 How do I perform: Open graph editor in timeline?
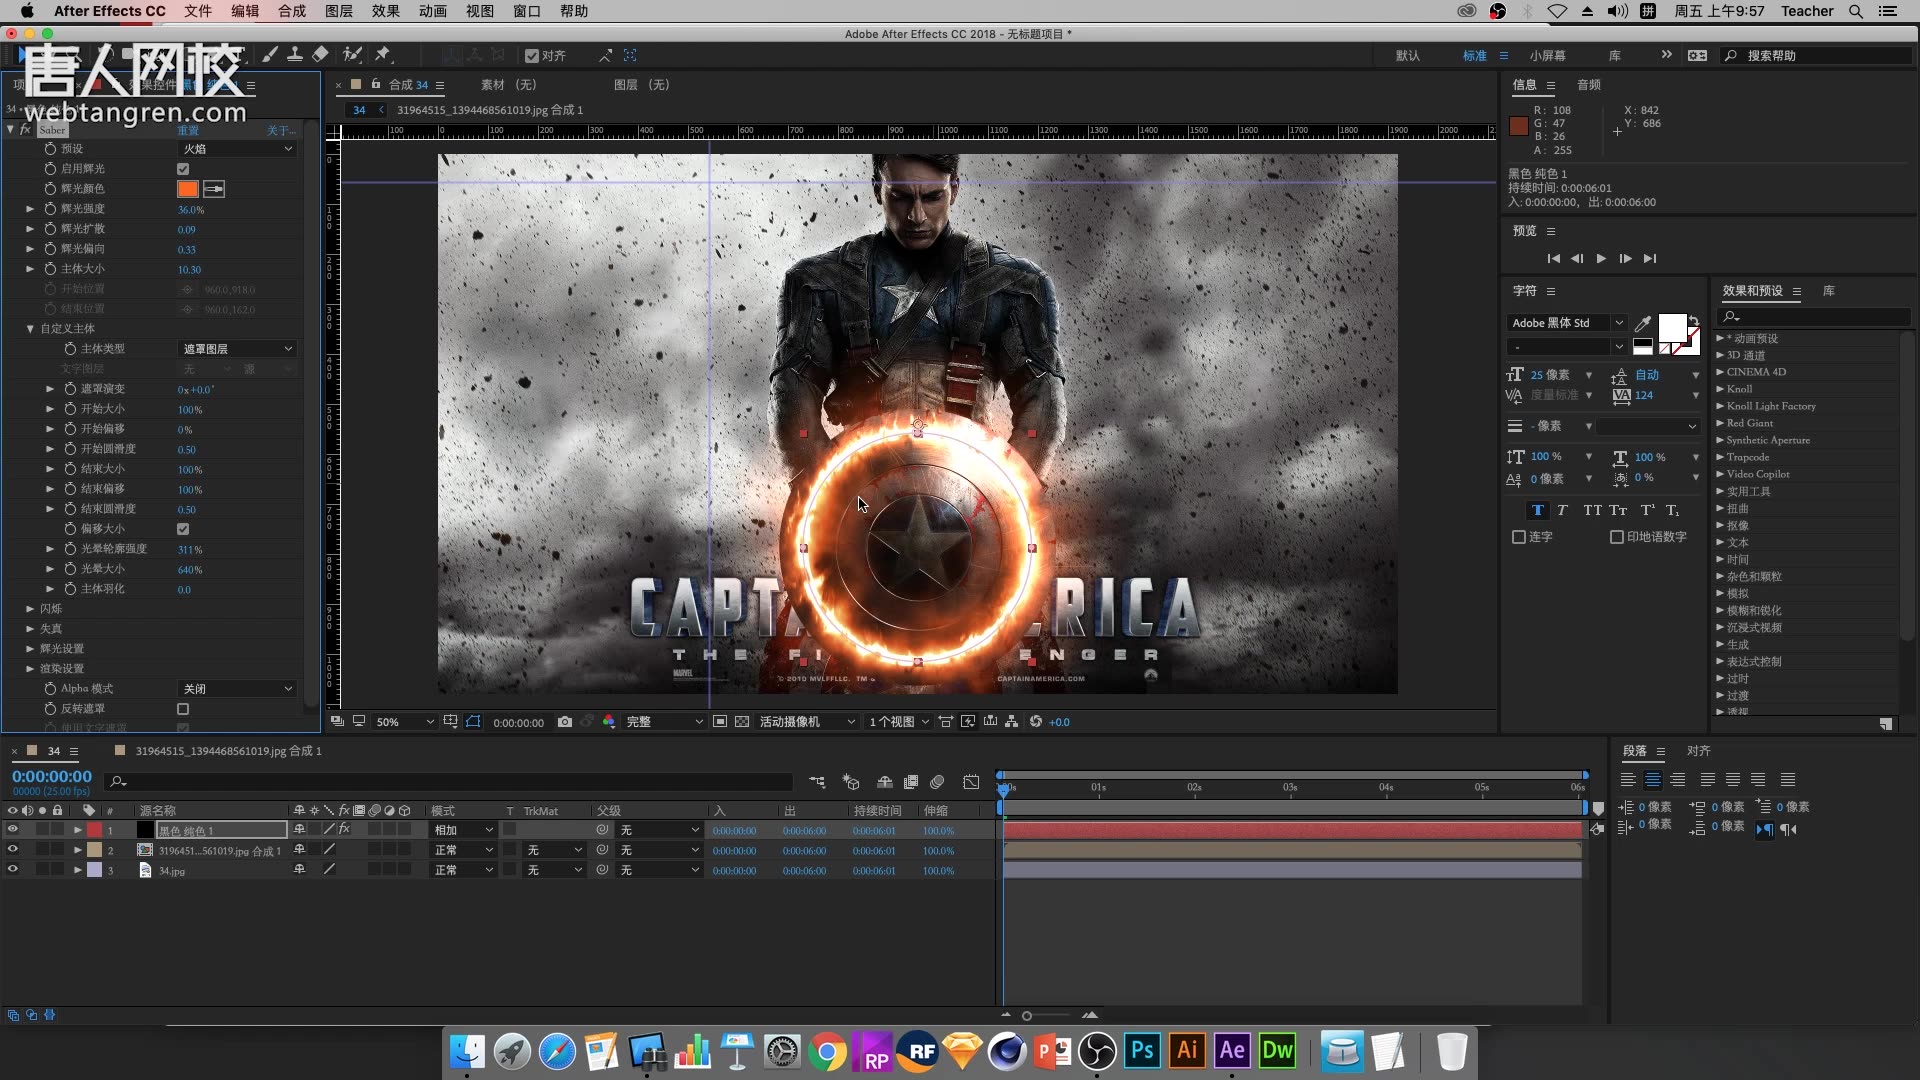[971, 782]
